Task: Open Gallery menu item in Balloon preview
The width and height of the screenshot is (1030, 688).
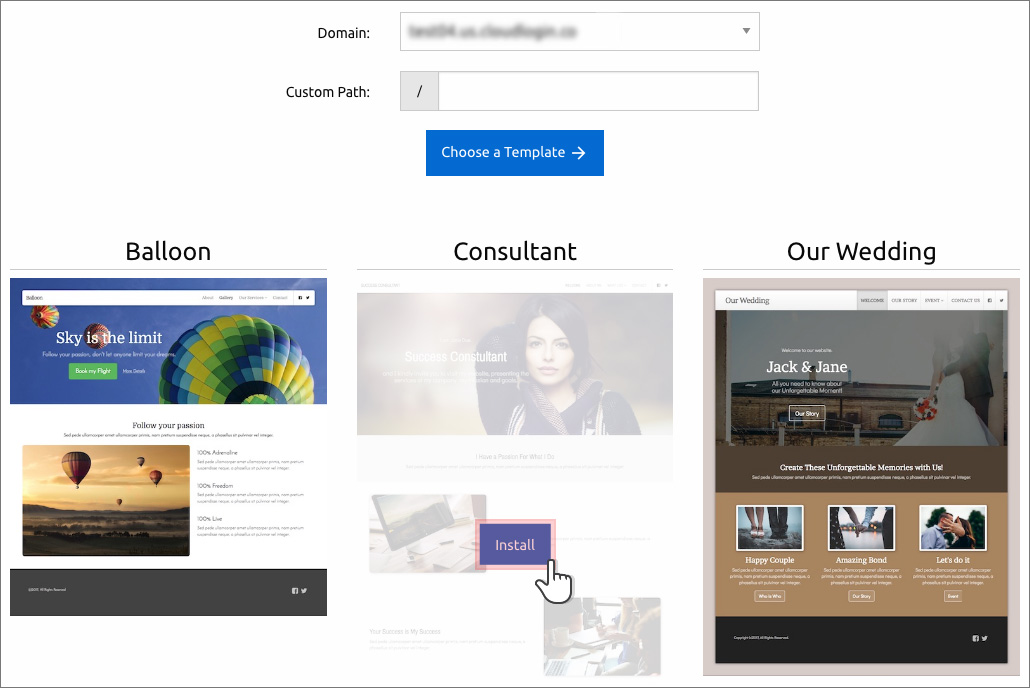Action: pos(226,298)
